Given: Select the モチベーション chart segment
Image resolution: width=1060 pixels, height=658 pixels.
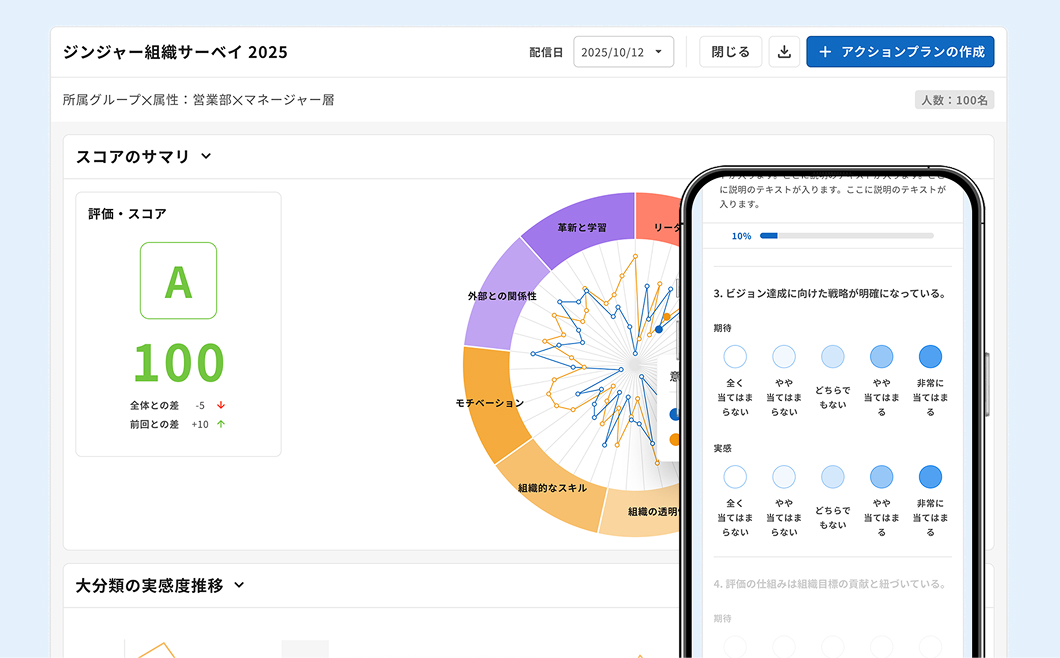Looking at the screenshot, I should [x=490, y=402].
